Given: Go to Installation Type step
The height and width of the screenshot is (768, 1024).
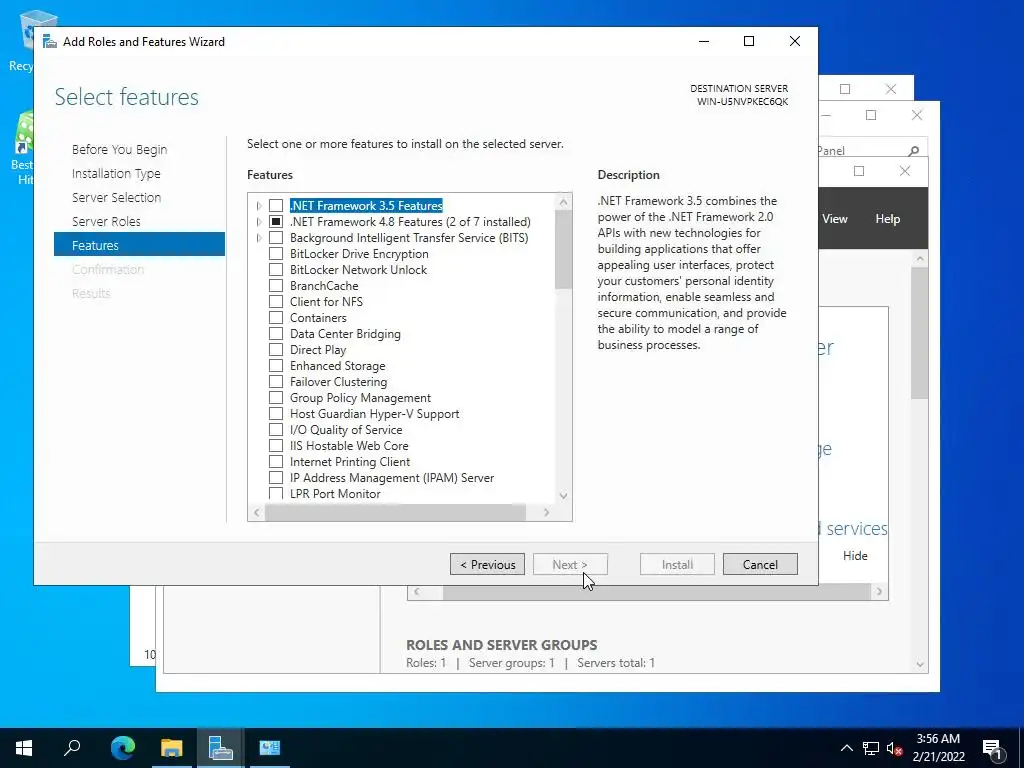Looking at the screenshot, I should (x=116, y=174).
